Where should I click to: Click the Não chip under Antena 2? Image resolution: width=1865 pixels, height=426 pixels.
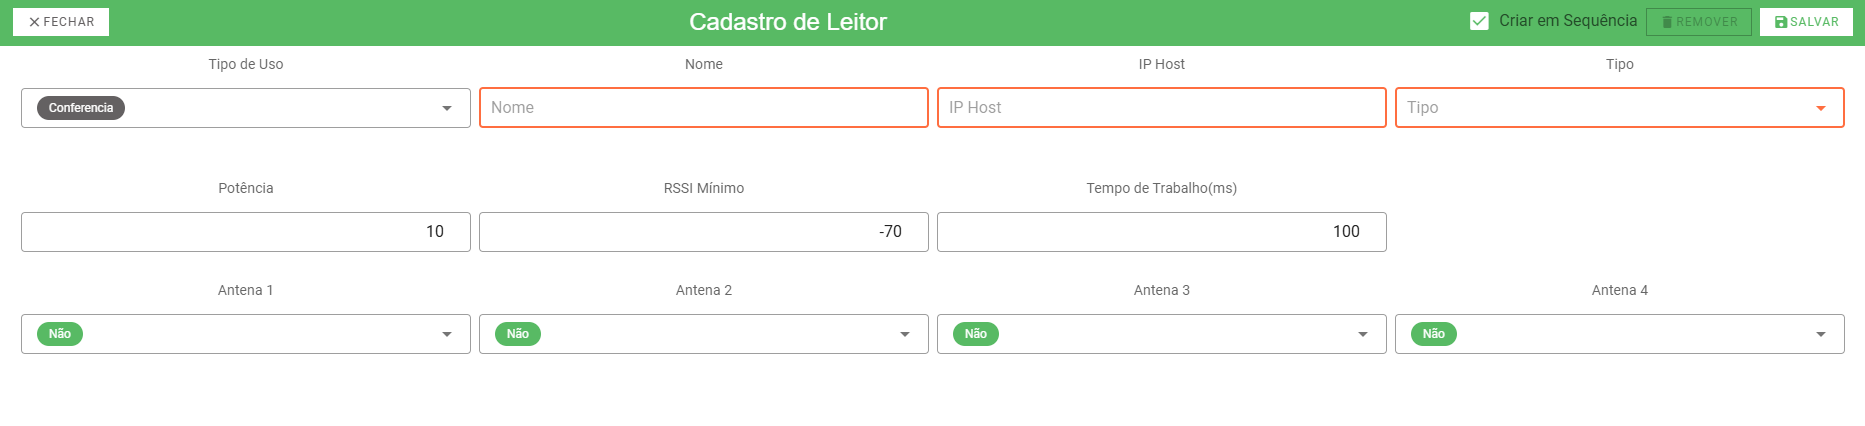518,334
